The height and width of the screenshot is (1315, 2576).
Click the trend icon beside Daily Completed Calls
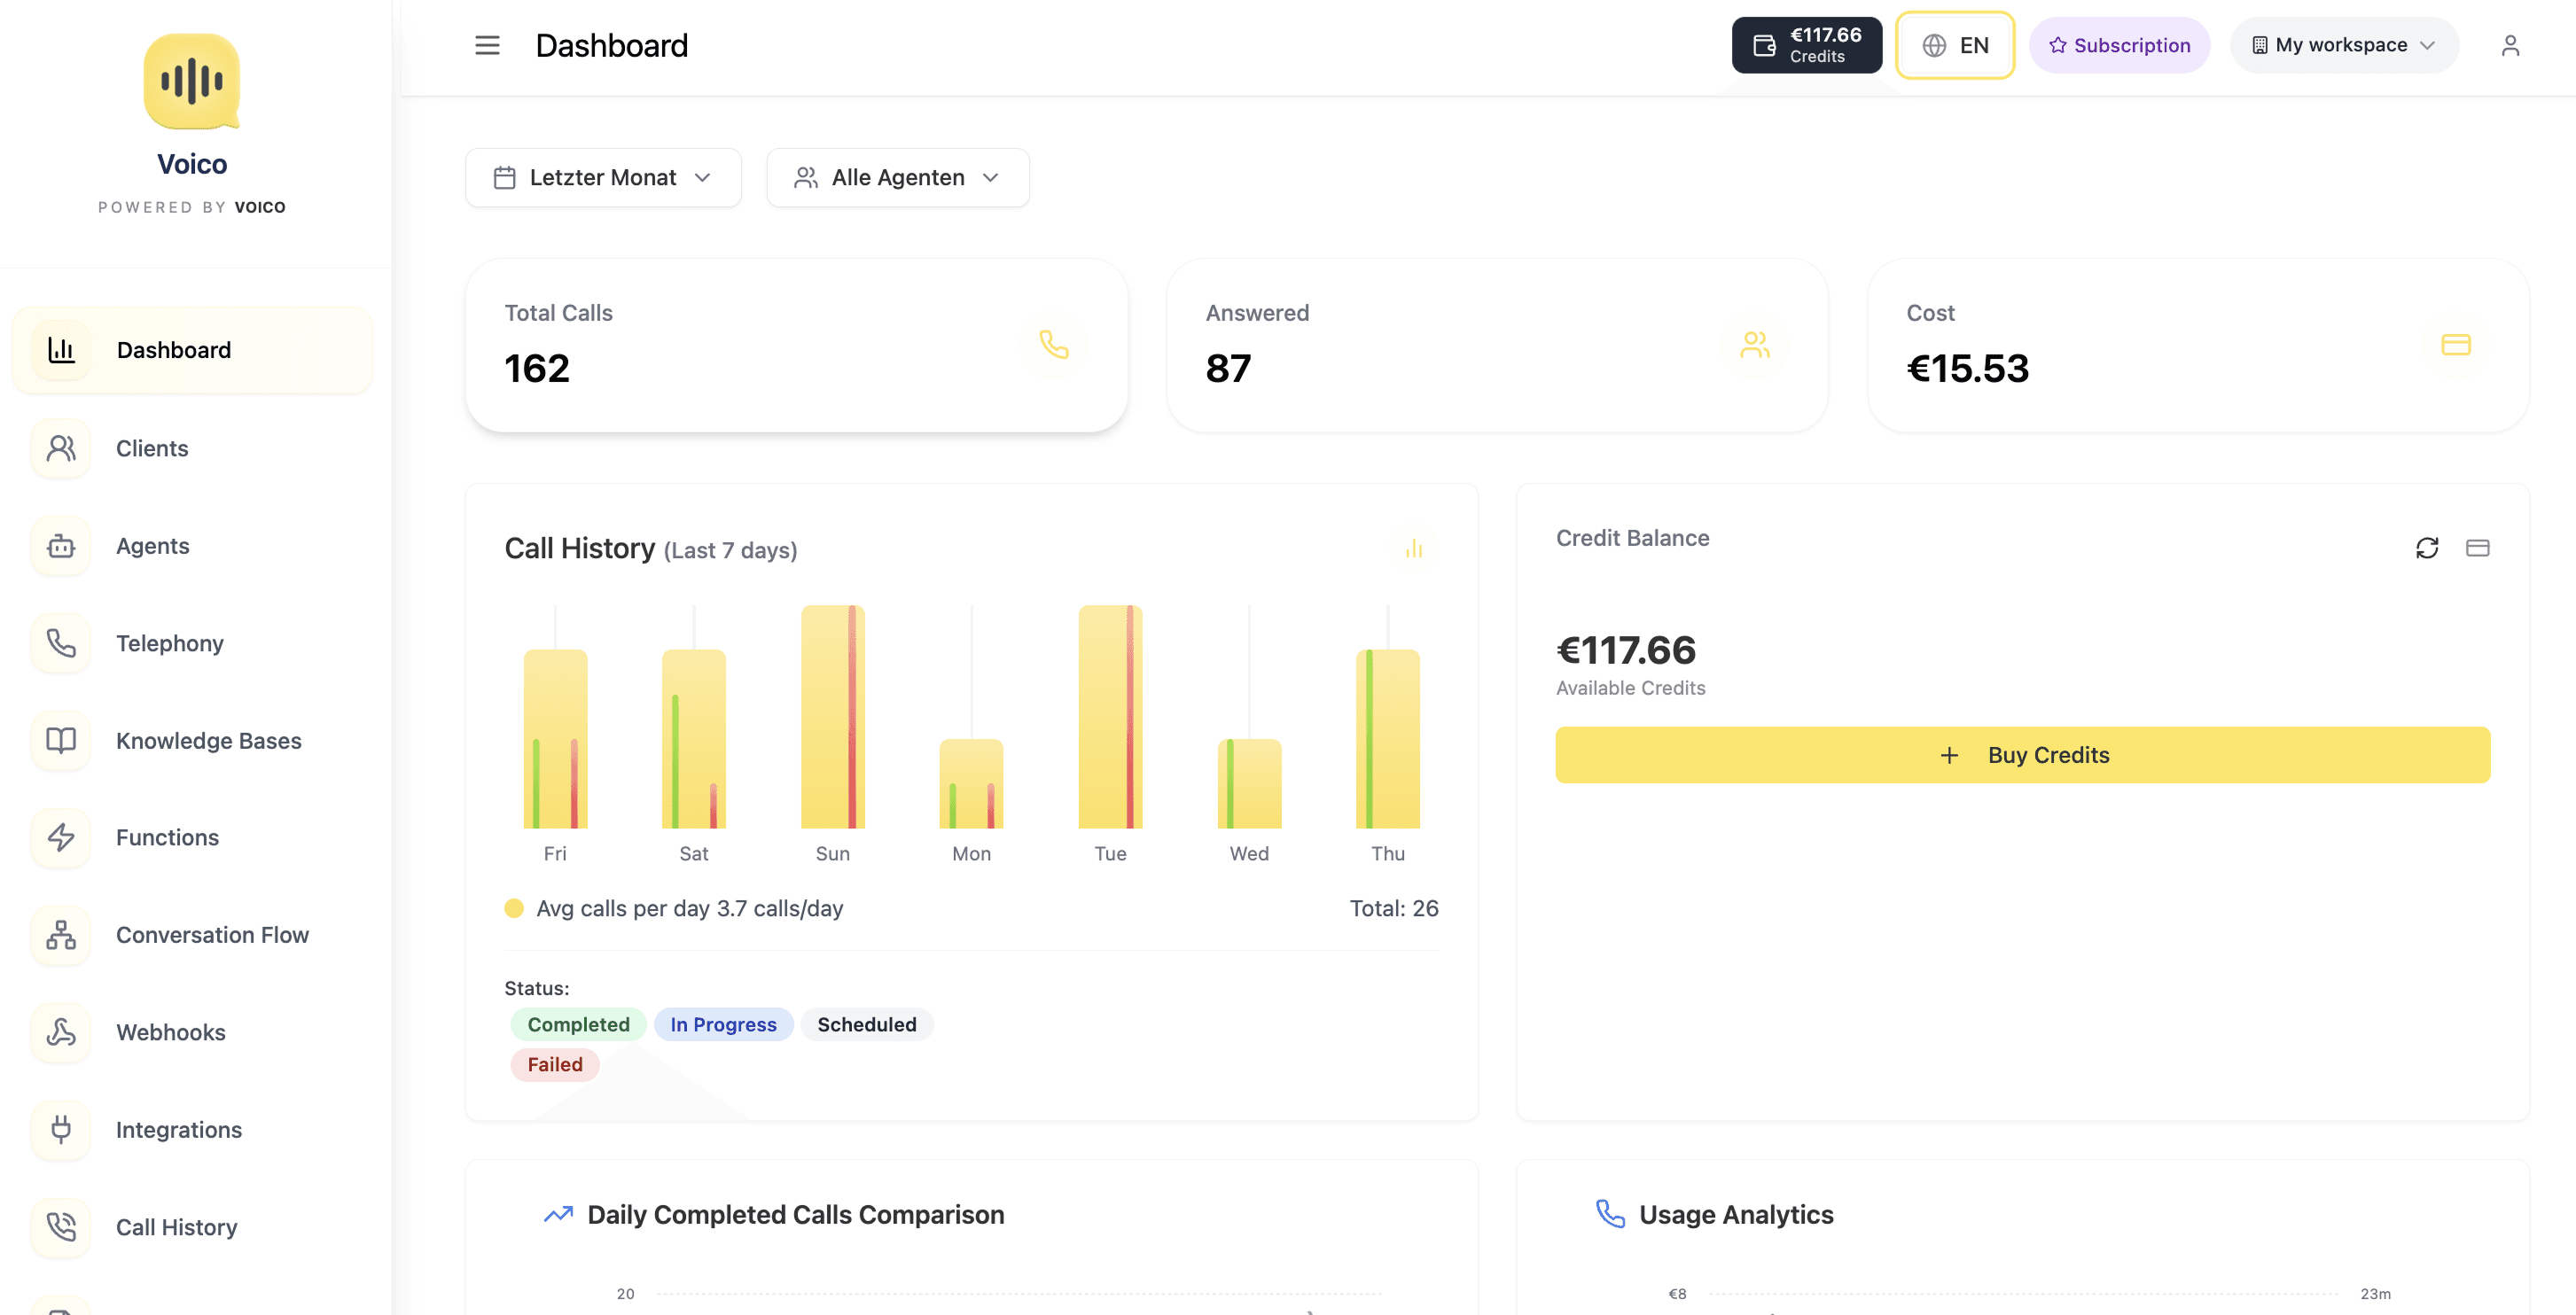(x=558, y=1214)
